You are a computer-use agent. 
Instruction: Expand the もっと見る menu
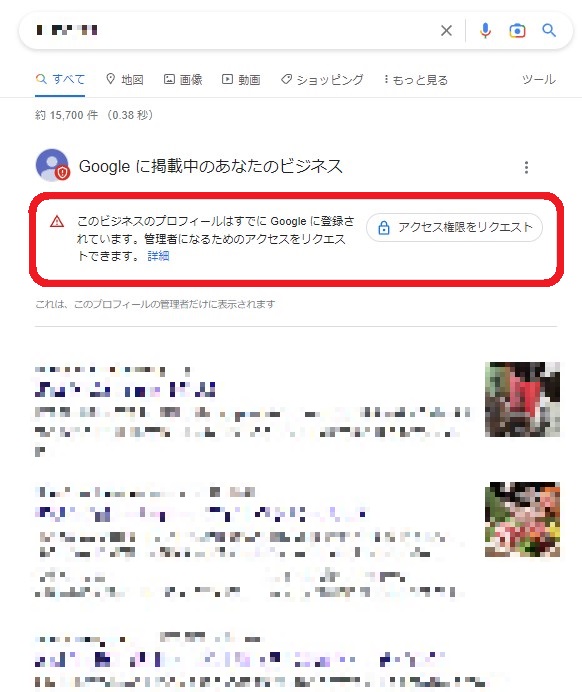pyautogui.click(x=416, y=80)
